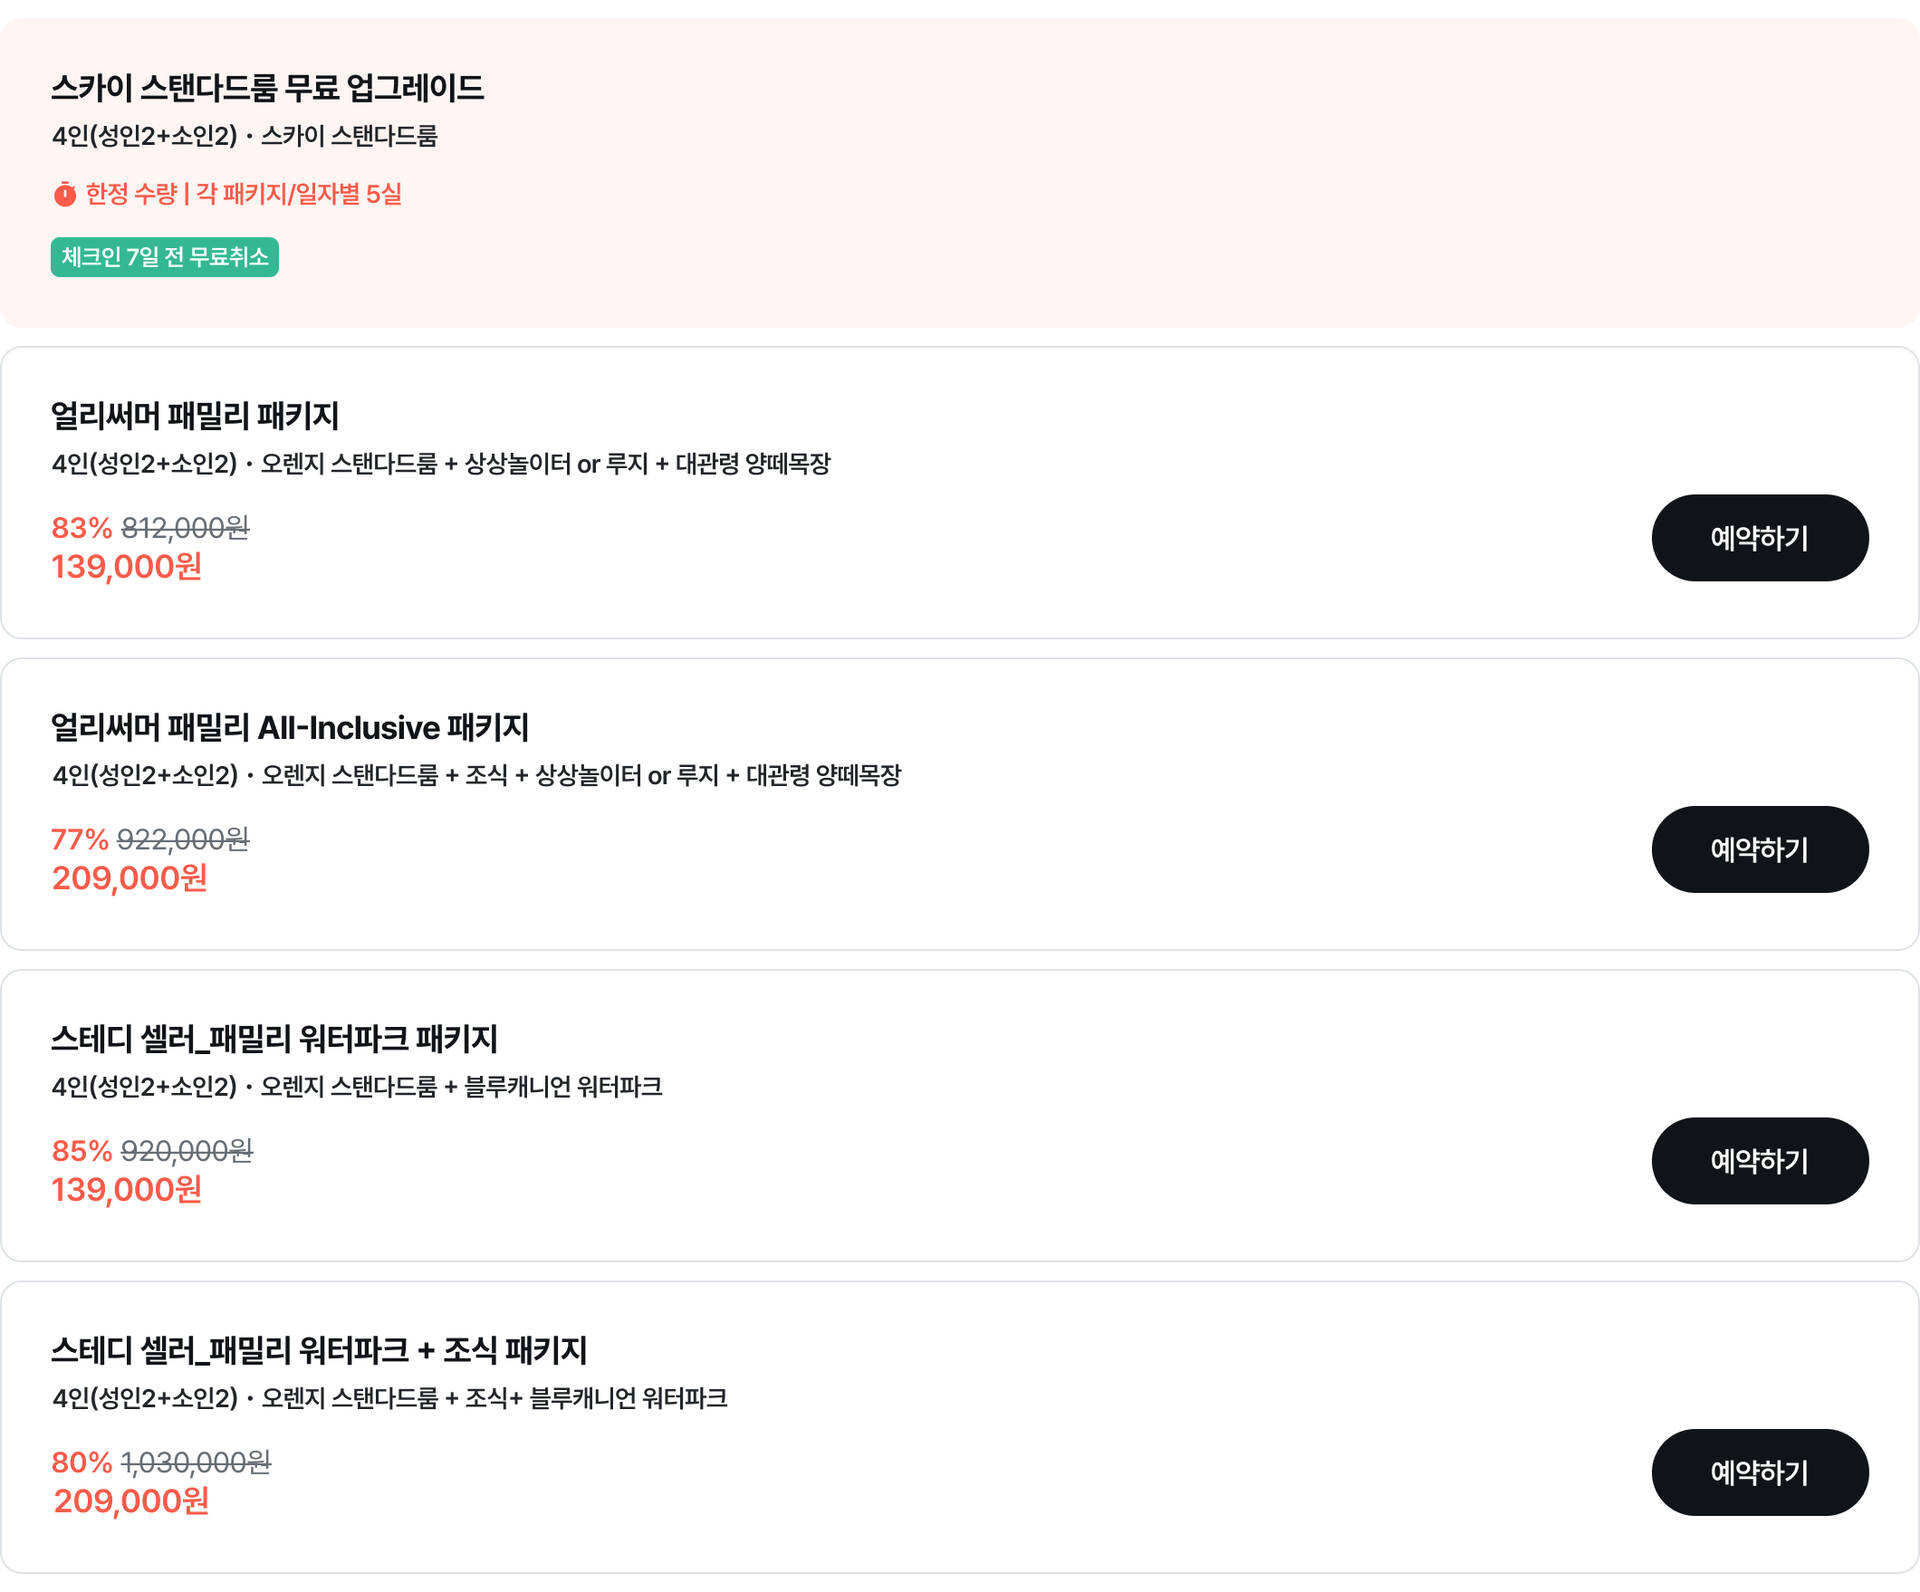
Task: Book the 워터파크 + 조식 패키지
Action: coord(1760,1472)
